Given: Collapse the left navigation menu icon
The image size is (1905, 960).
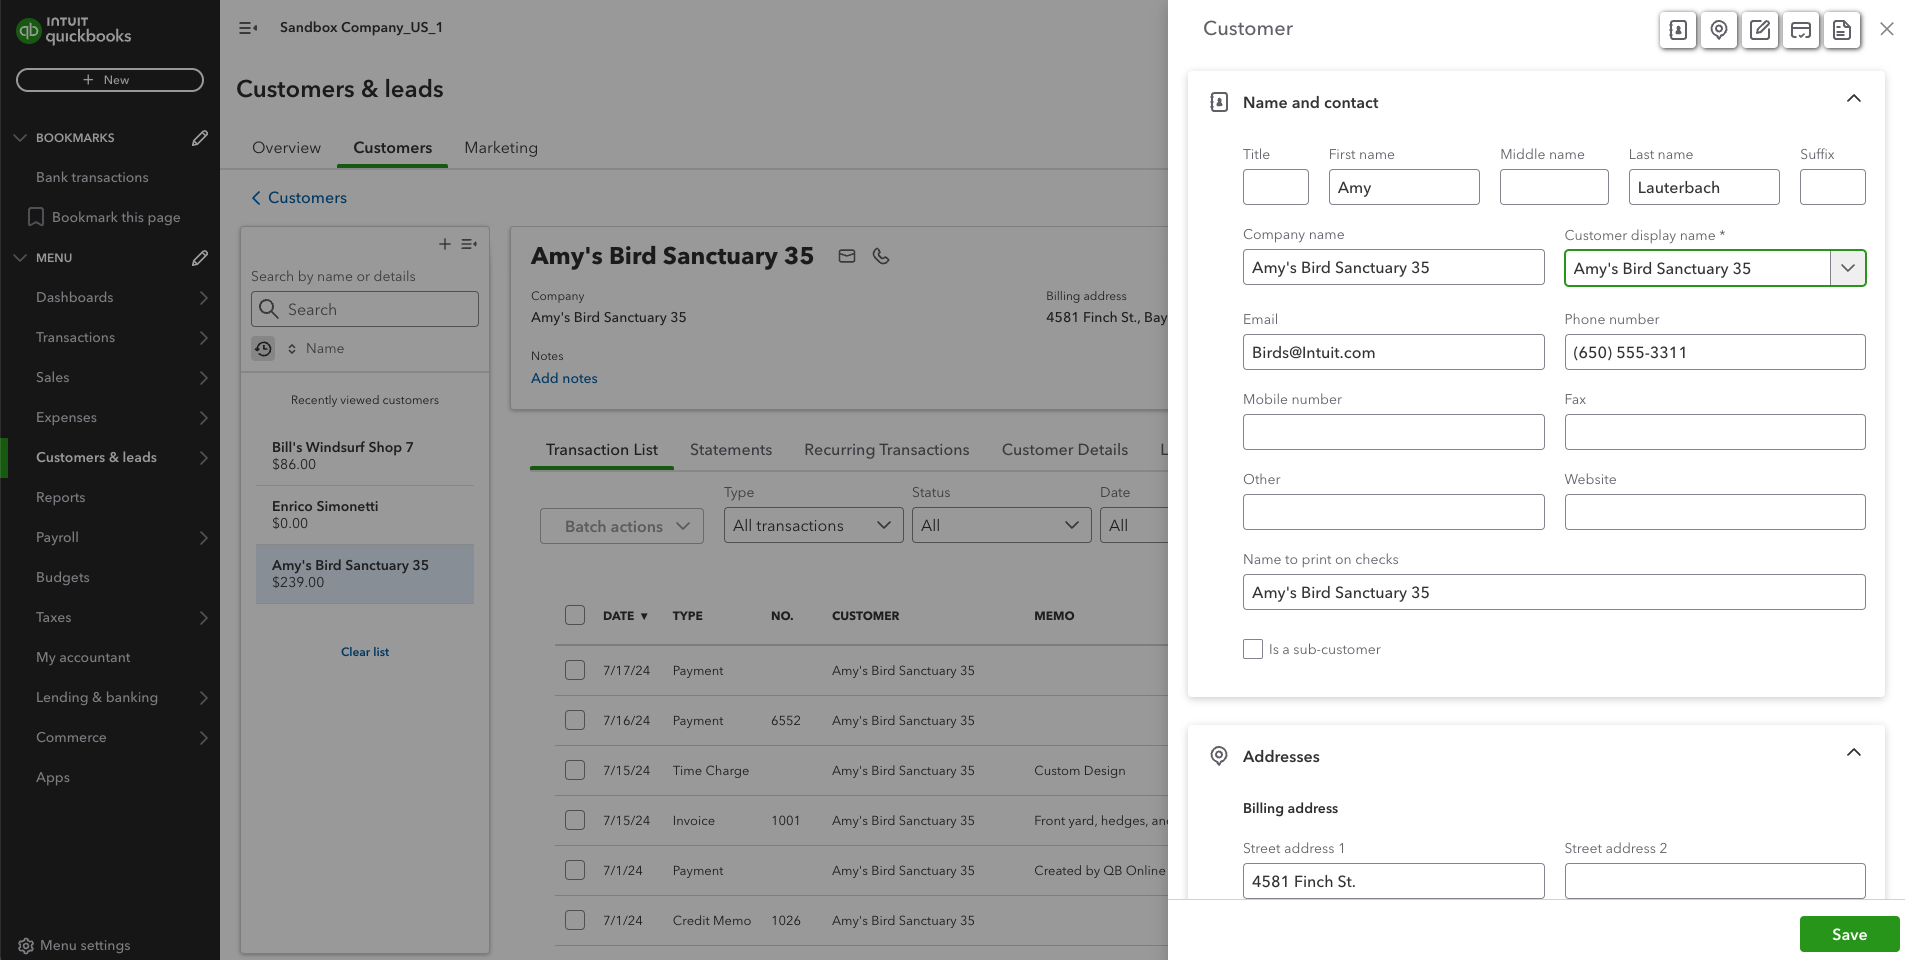Looking at the screenshot, I should [248, 28].
